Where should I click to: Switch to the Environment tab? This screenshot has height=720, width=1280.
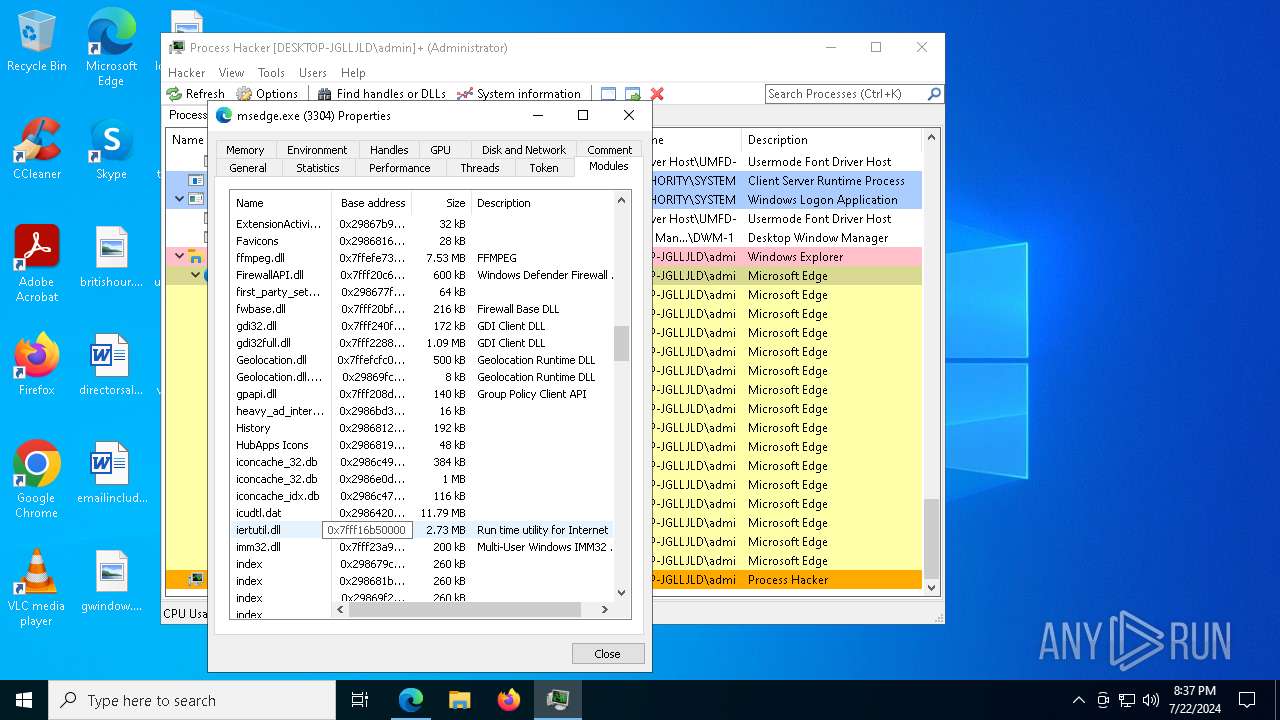pos(317,150)
